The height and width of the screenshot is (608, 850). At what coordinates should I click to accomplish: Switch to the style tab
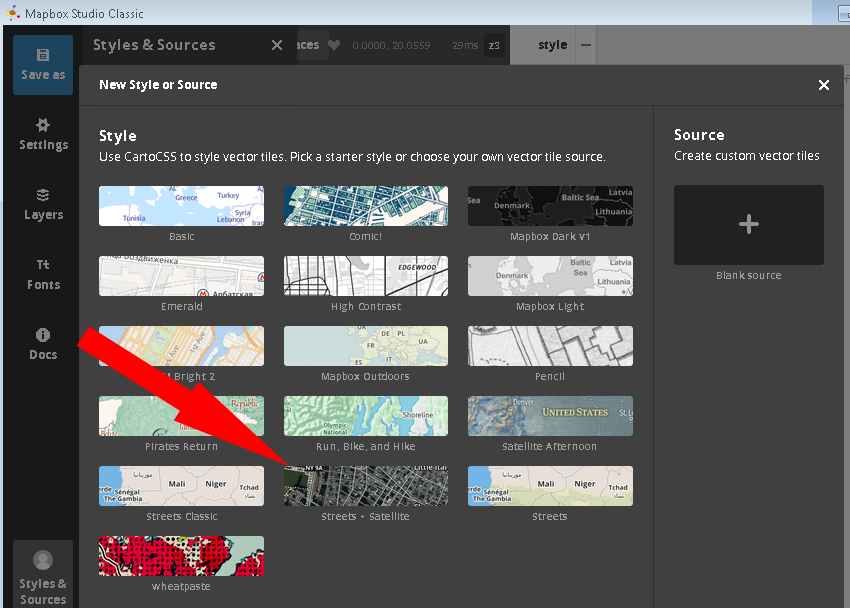click(x=551, y=44)
